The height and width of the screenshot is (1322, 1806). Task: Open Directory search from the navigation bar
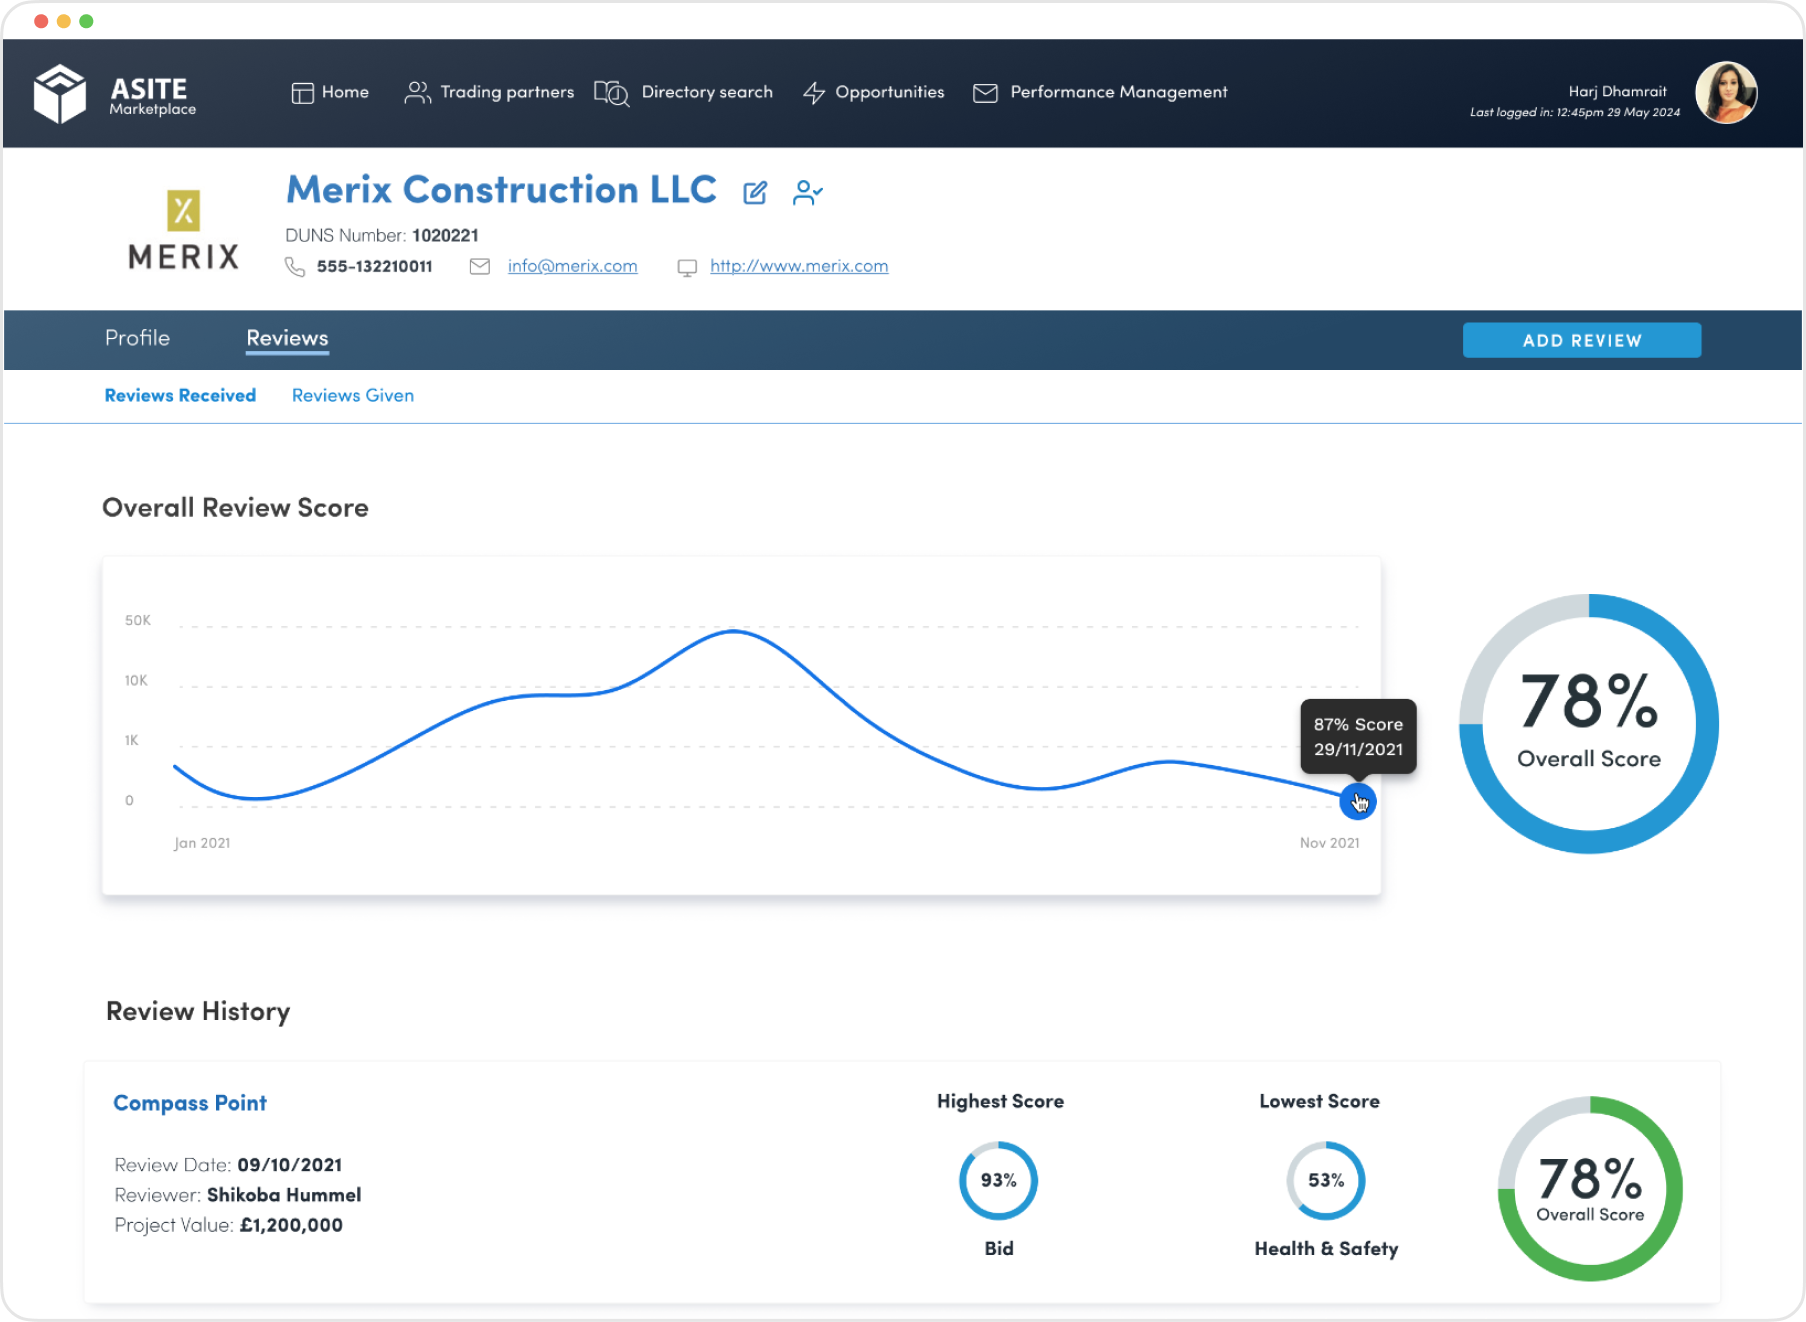(610, 92)
